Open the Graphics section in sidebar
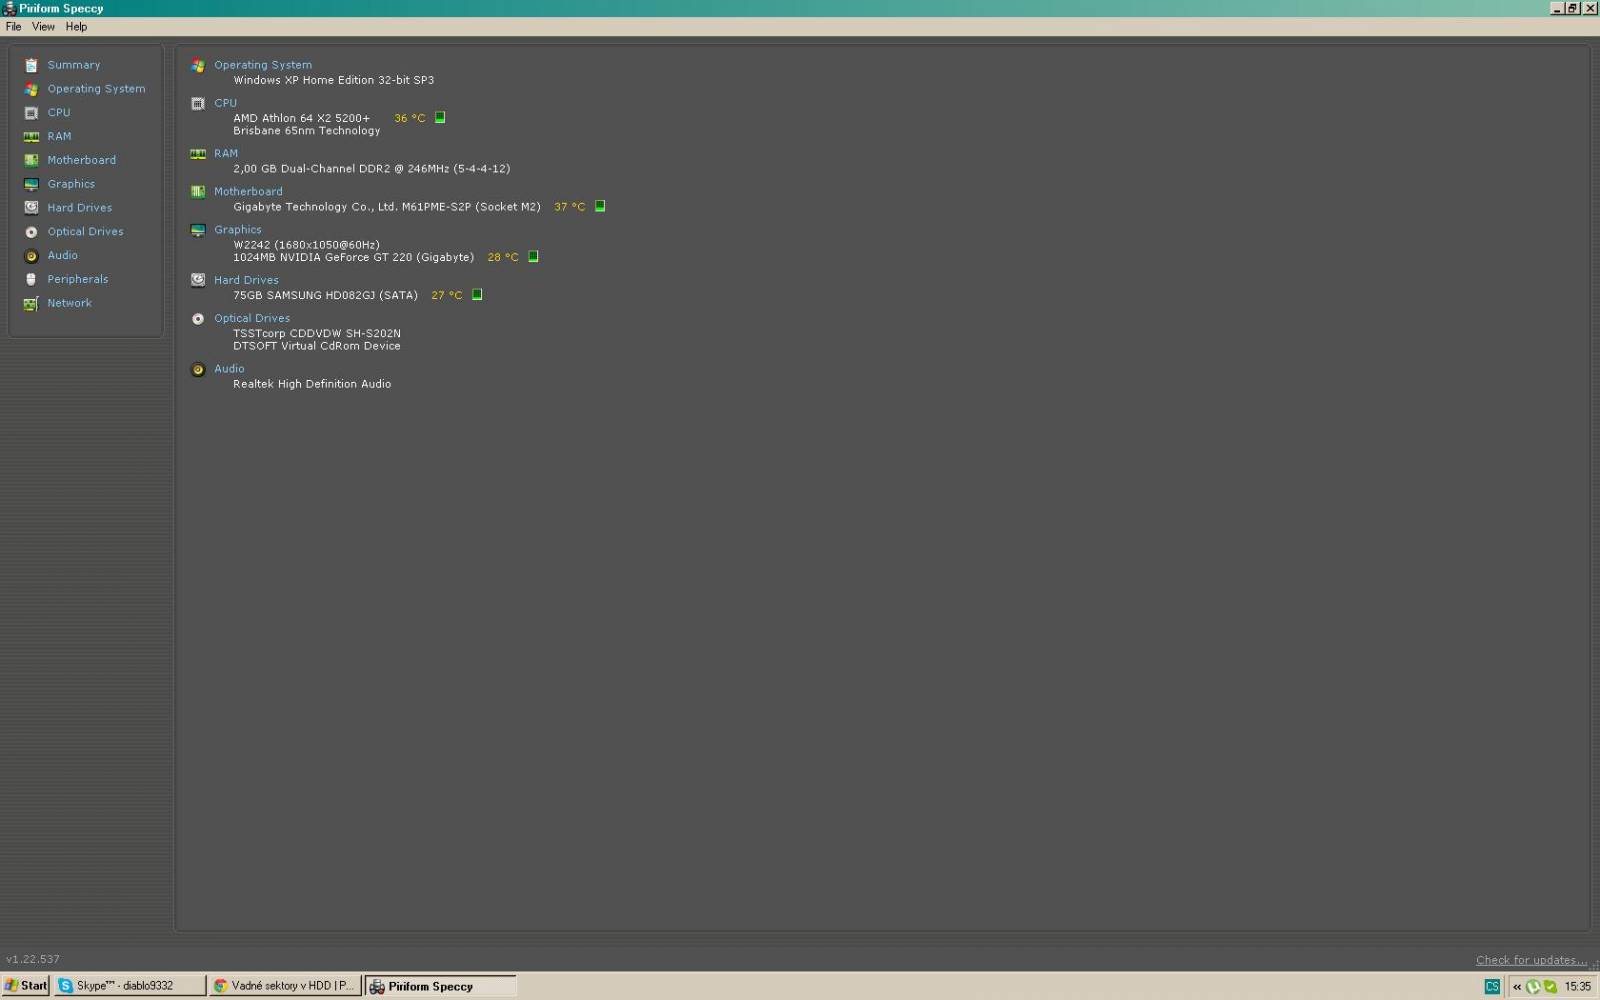The width and height of the screenshot is (1600, 1000). (x=71, y=184)
